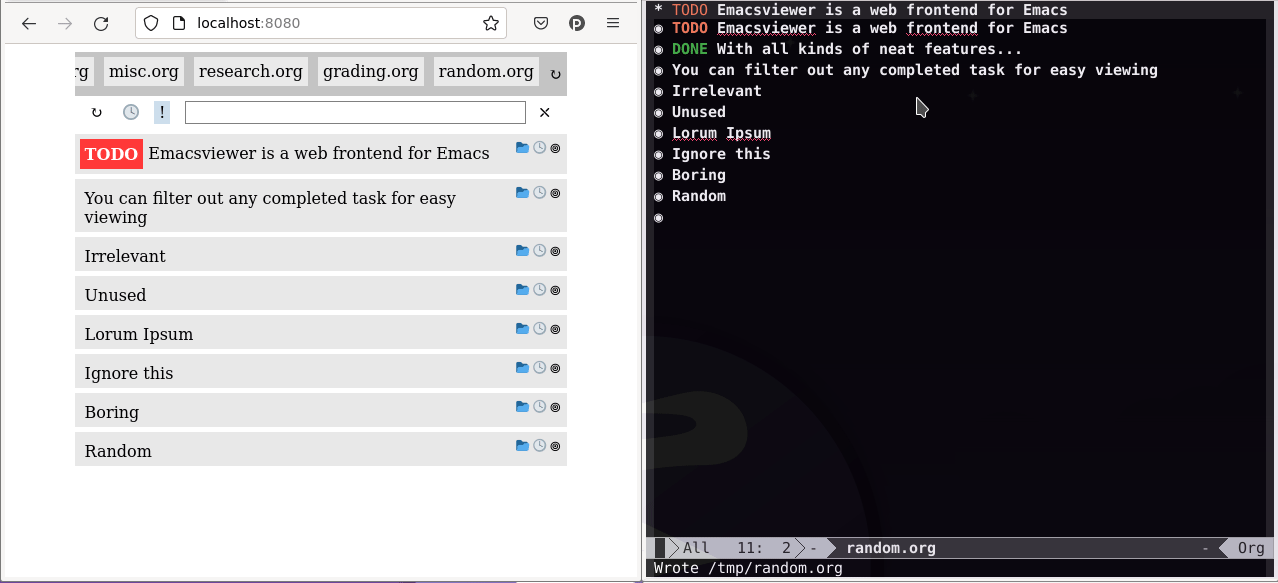Screen dimensions: 1278x583
Task: Click clock icon on Irrelevant row
Action: tap(539, 251)
